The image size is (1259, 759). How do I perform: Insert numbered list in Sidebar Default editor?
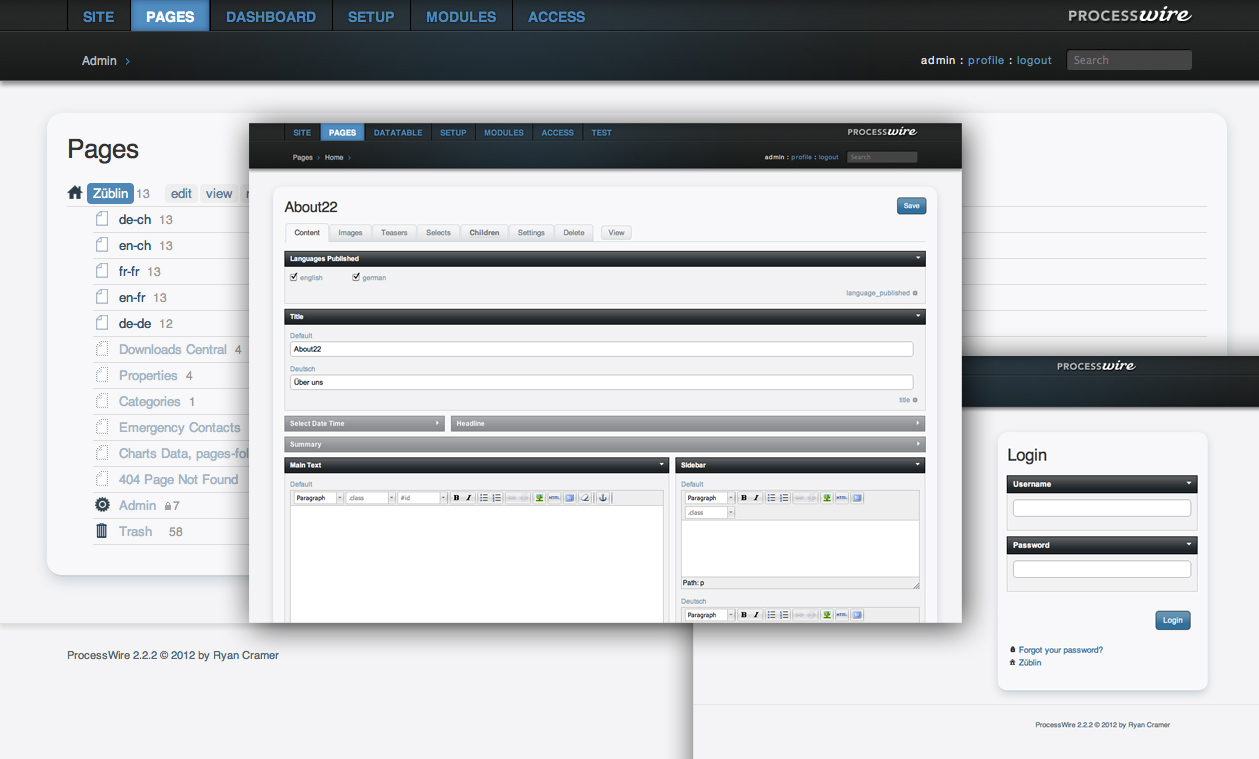pyautogui.click(x=784, y=498)
